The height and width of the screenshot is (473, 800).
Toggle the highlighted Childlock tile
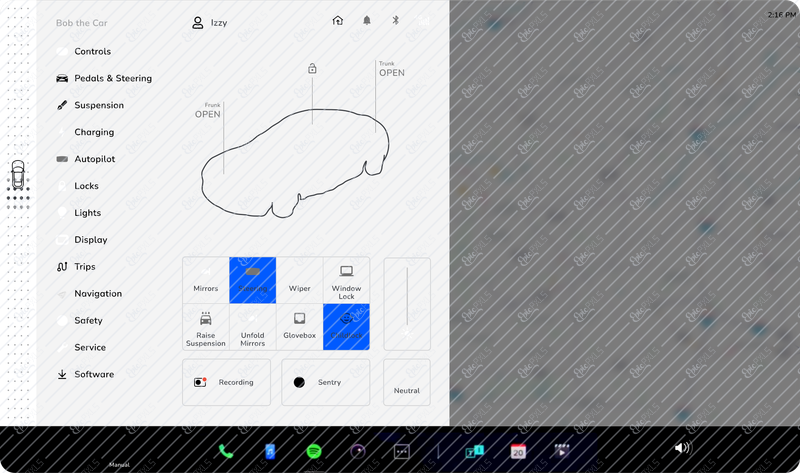(346, 327)
